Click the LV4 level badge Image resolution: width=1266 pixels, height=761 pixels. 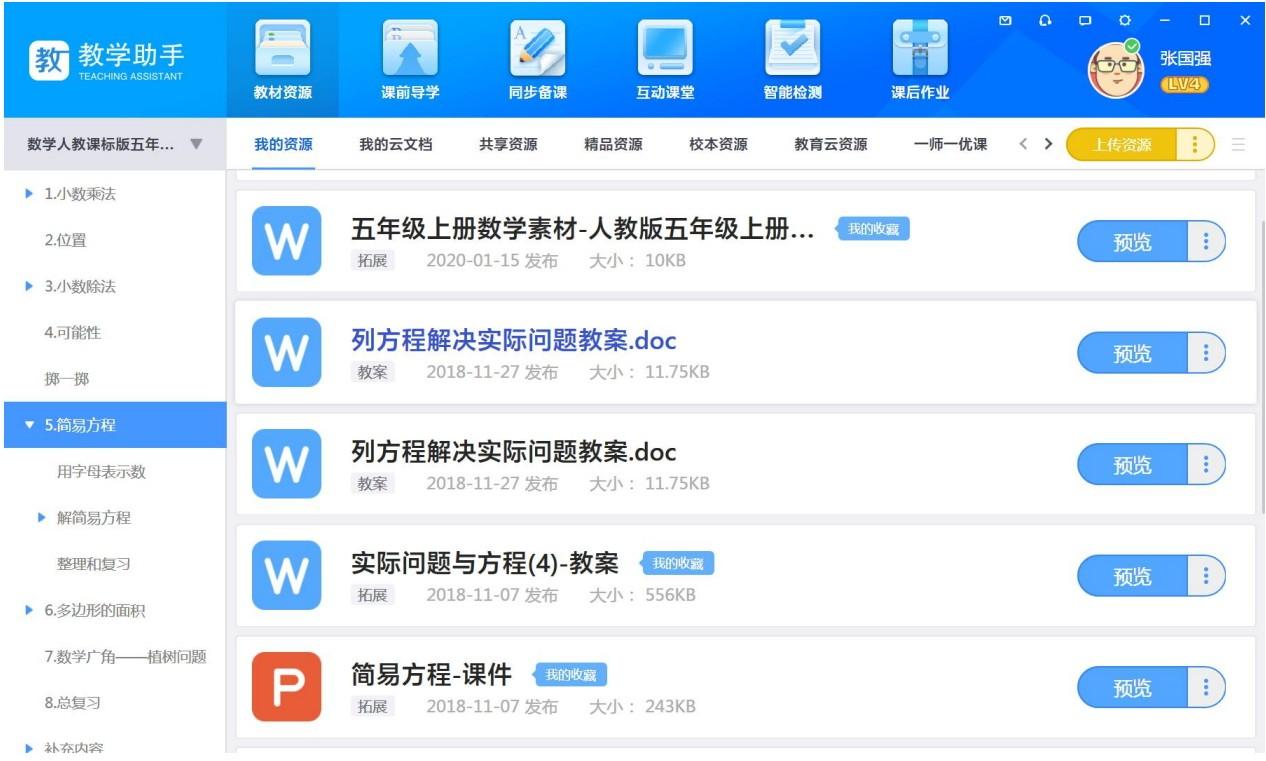tap(1184, 85)
